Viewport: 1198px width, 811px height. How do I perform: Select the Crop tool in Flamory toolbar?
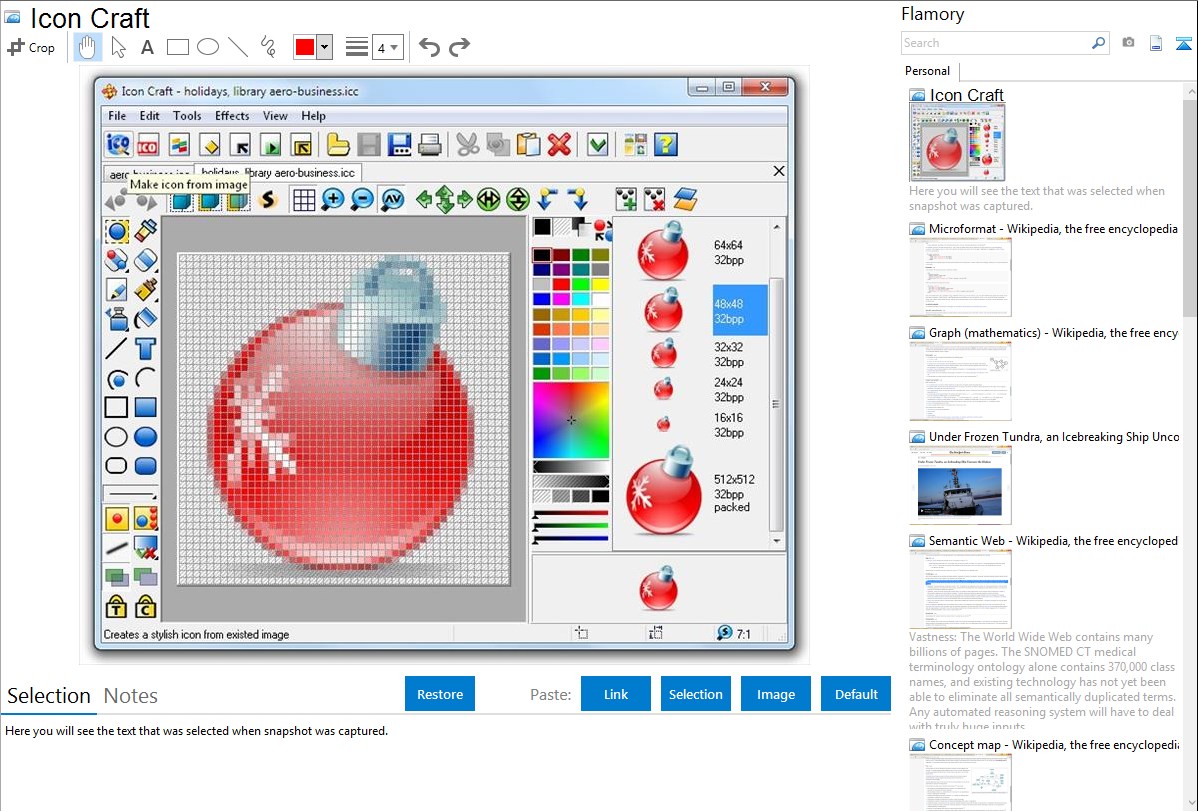(x=31, y=47)
